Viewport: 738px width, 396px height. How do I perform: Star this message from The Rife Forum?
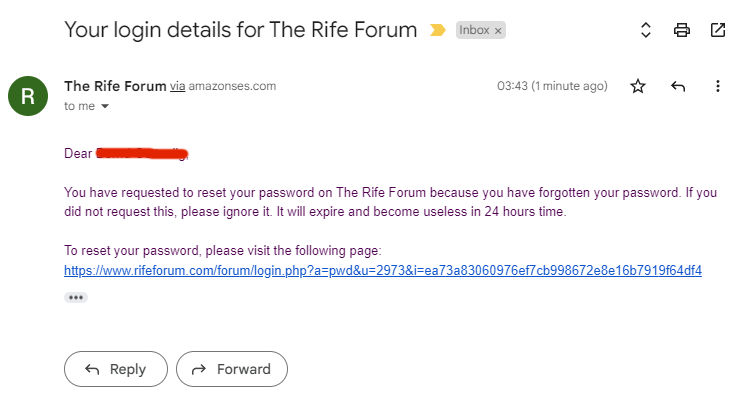638,86
